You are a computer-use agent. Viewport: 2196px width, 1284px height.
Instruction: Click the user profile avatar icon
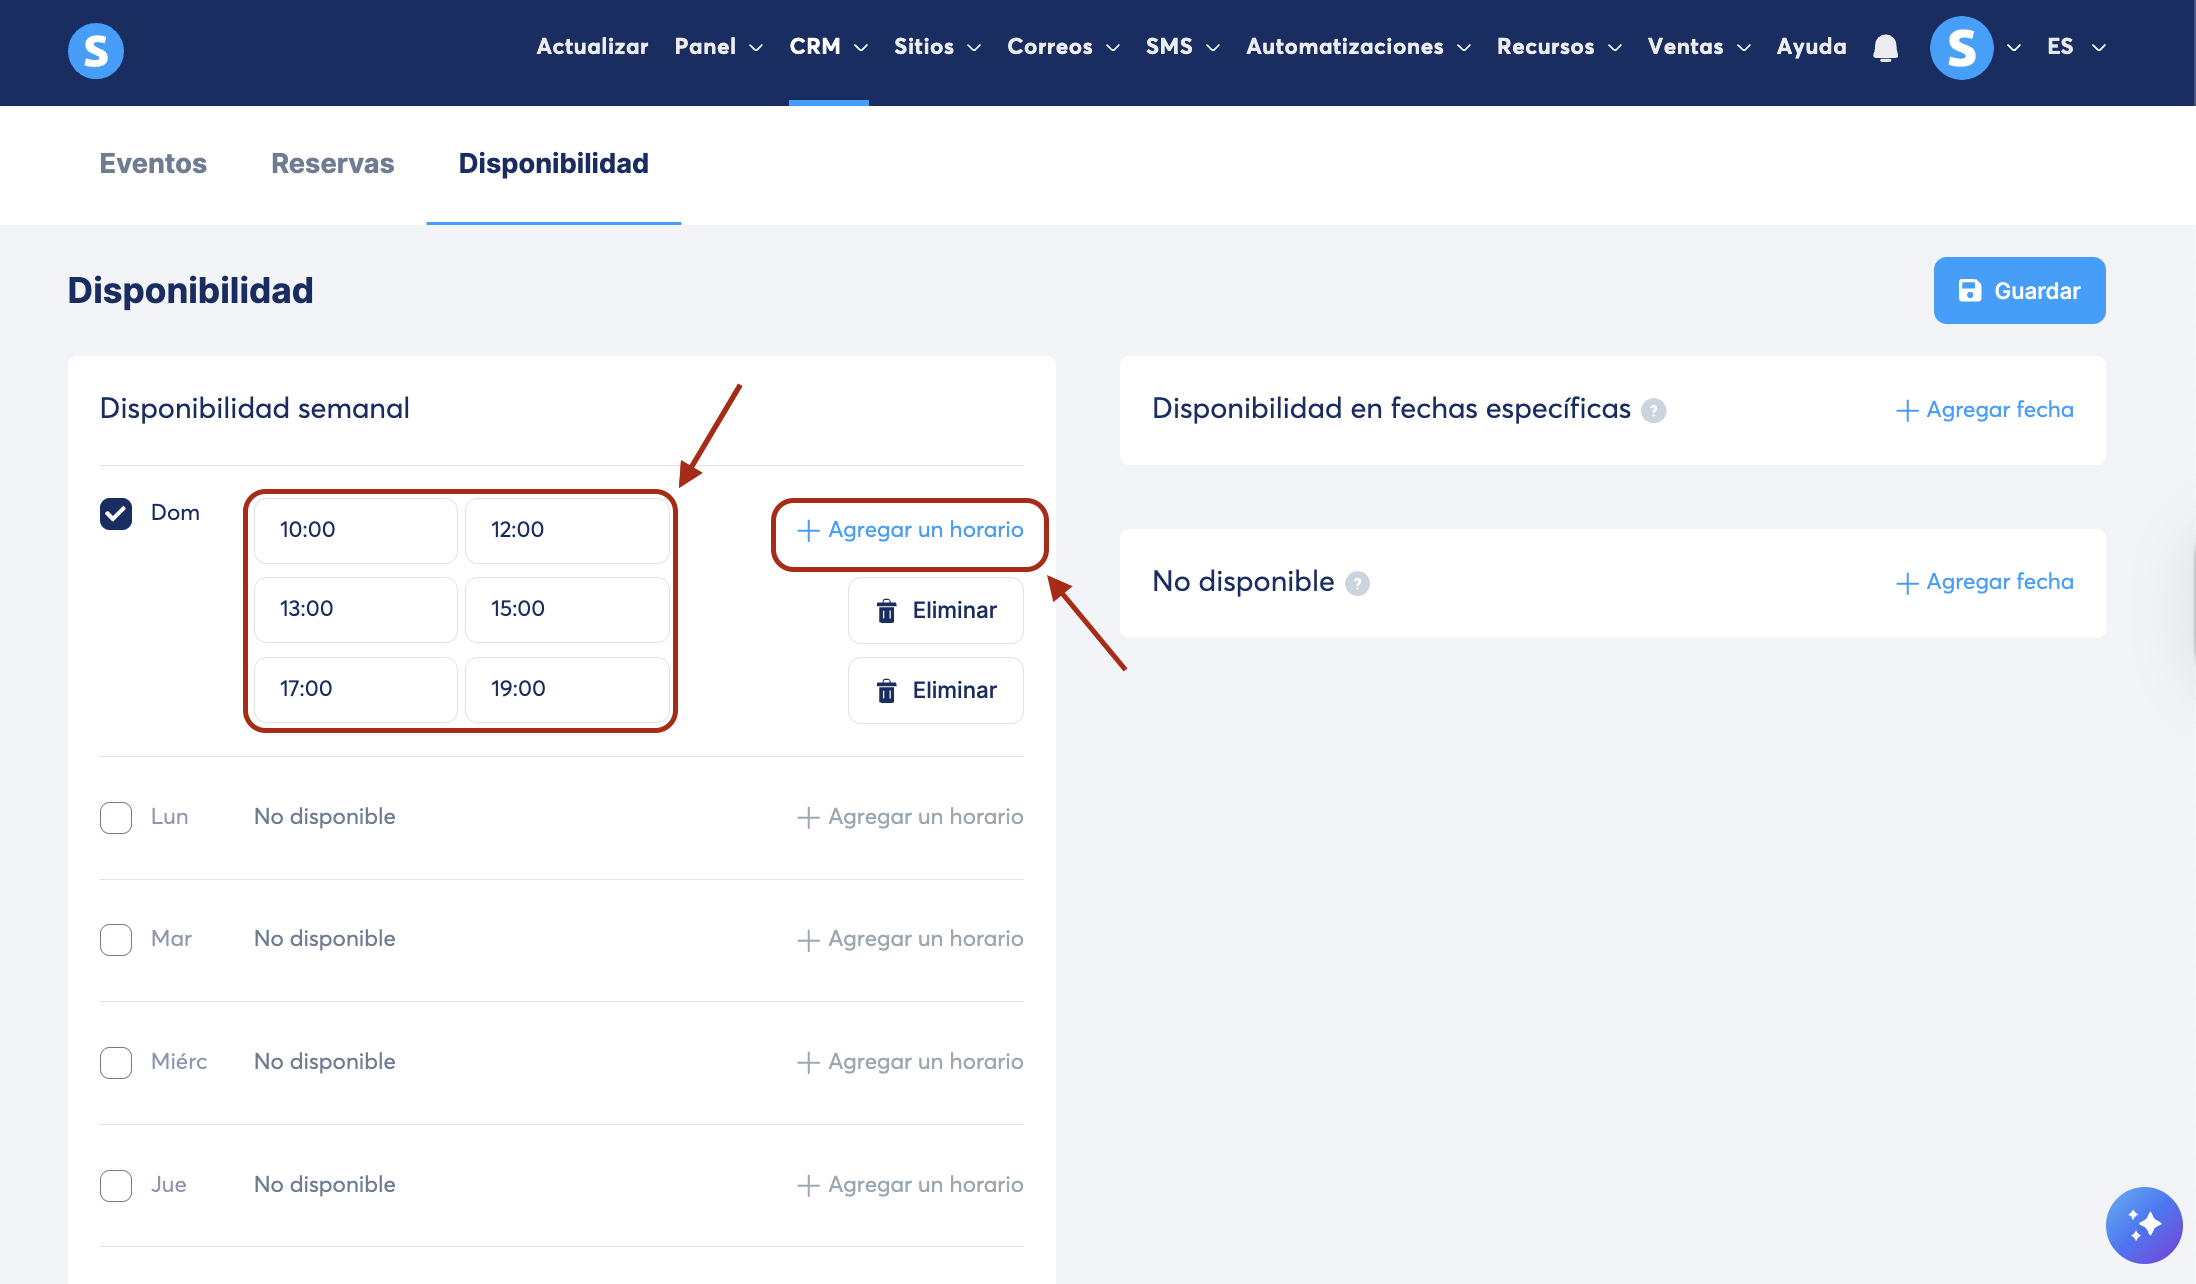point(1960,47)
